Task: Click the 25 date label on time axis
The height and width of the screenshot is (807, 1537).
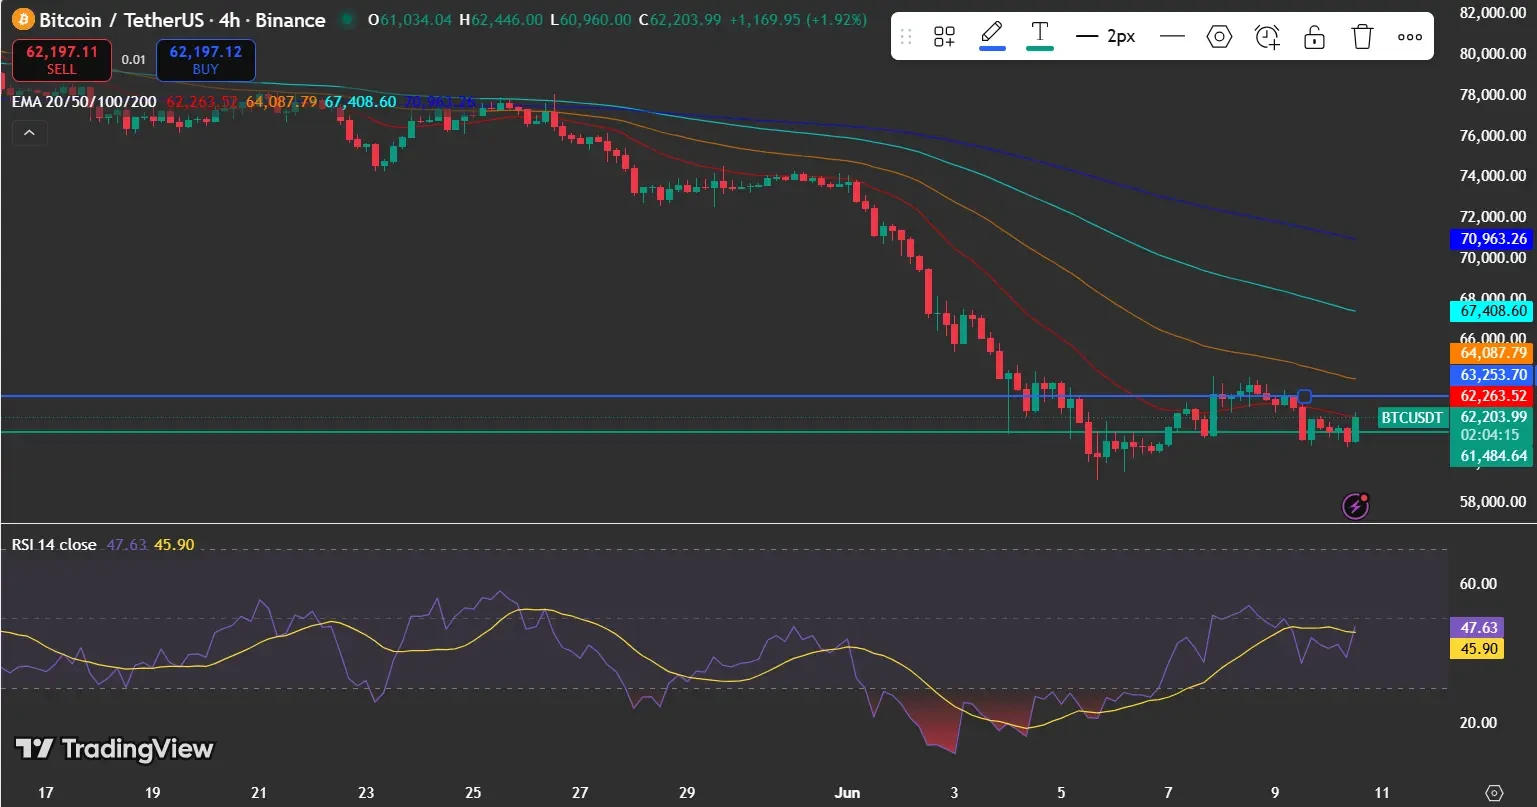Action: (x=473, y=792)
